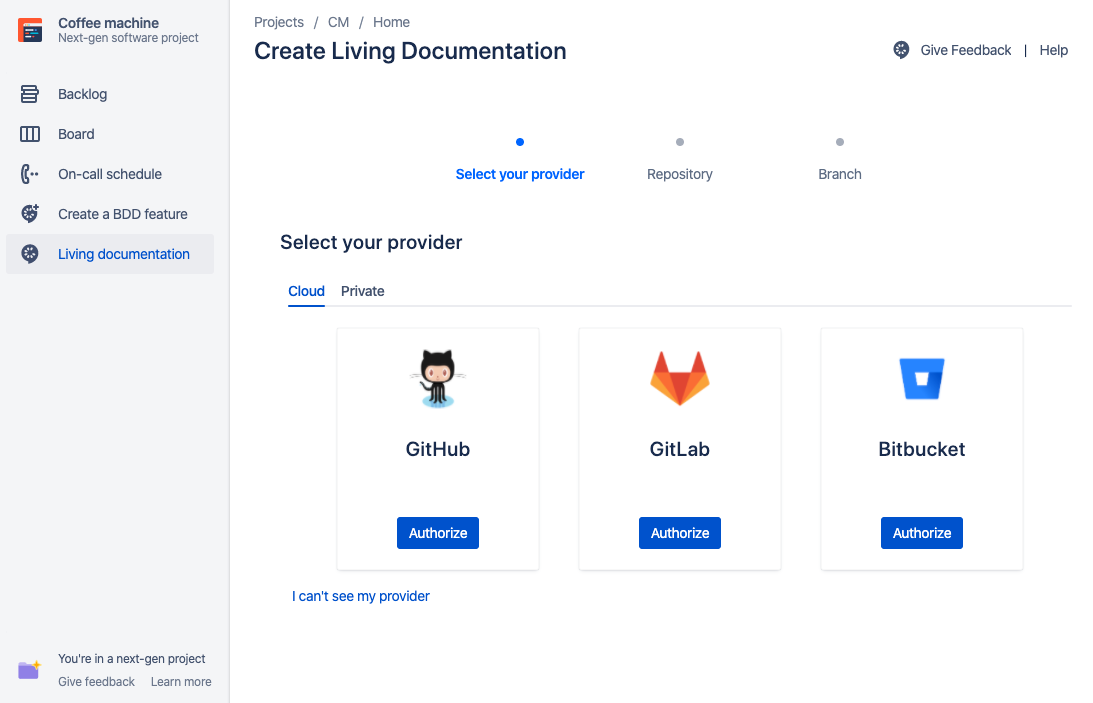1093x703 pixels.
Task: Click the Give Feedback round icon
Action: [x=901, y=50]
